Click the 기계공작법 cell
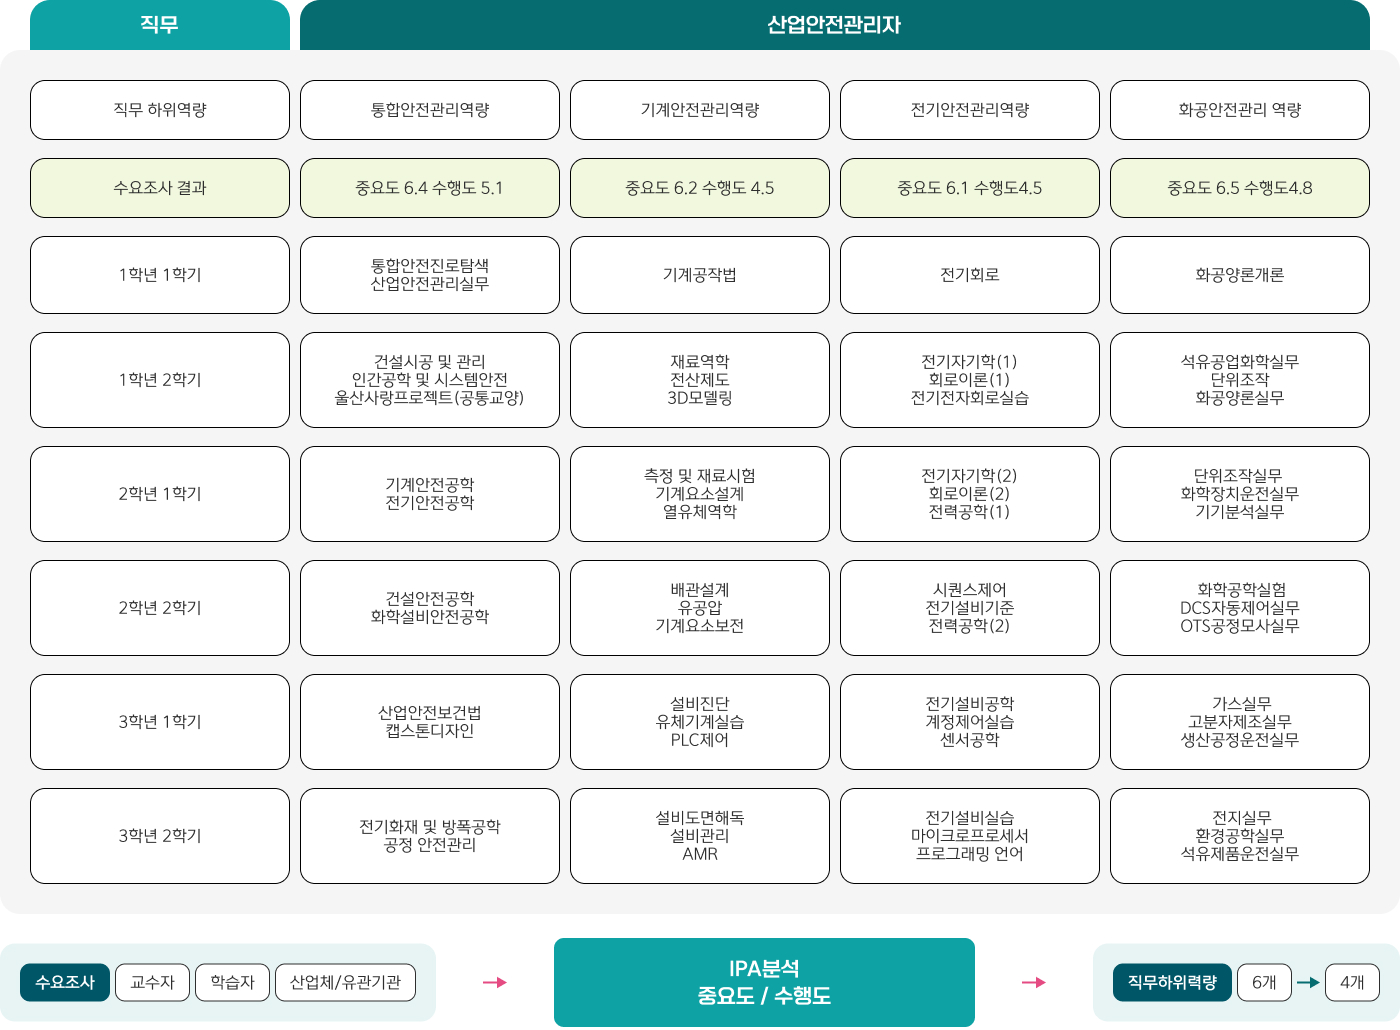 [700, 275]
